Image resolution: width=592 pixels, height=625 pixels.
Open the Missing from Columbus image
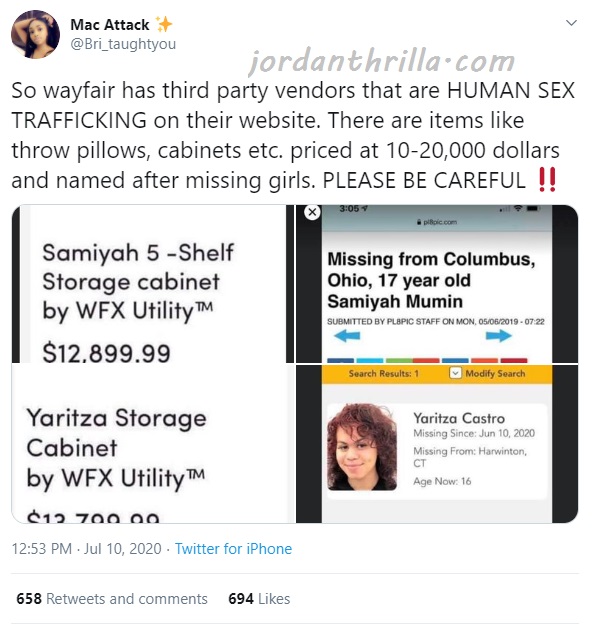(437, 284)
